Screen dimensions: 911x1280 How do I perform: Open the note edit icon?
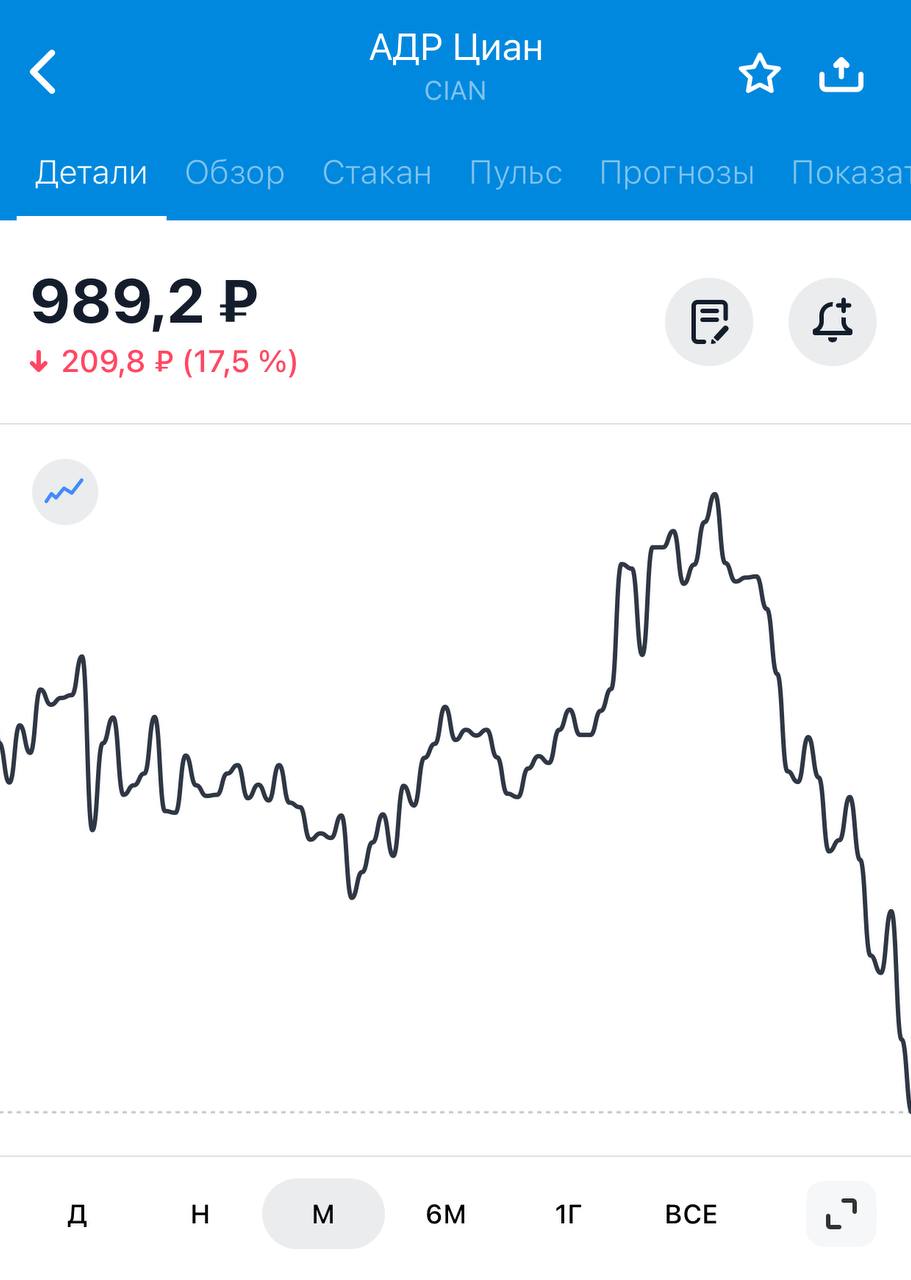pos(709,322)
